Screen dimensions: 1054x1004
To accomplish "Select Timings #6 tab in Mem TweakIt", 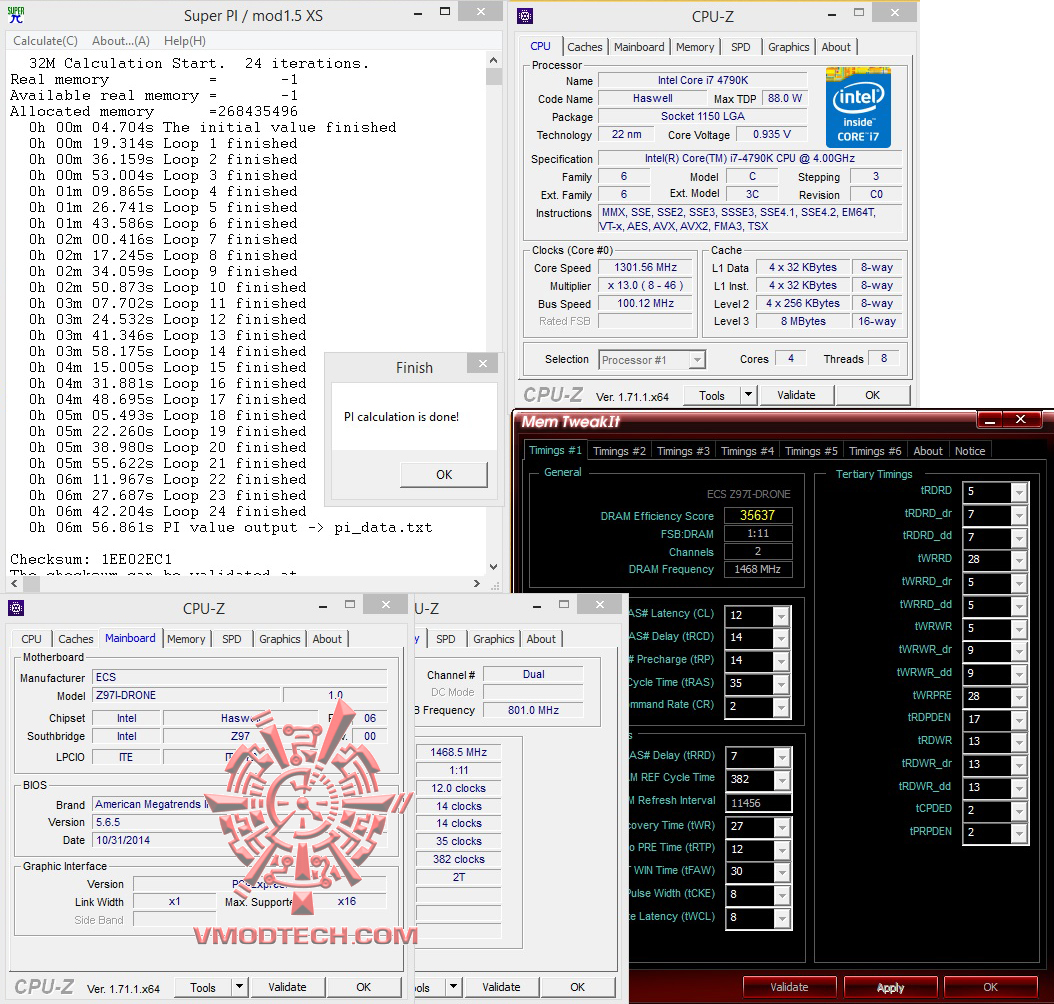I will coord(875,451).
